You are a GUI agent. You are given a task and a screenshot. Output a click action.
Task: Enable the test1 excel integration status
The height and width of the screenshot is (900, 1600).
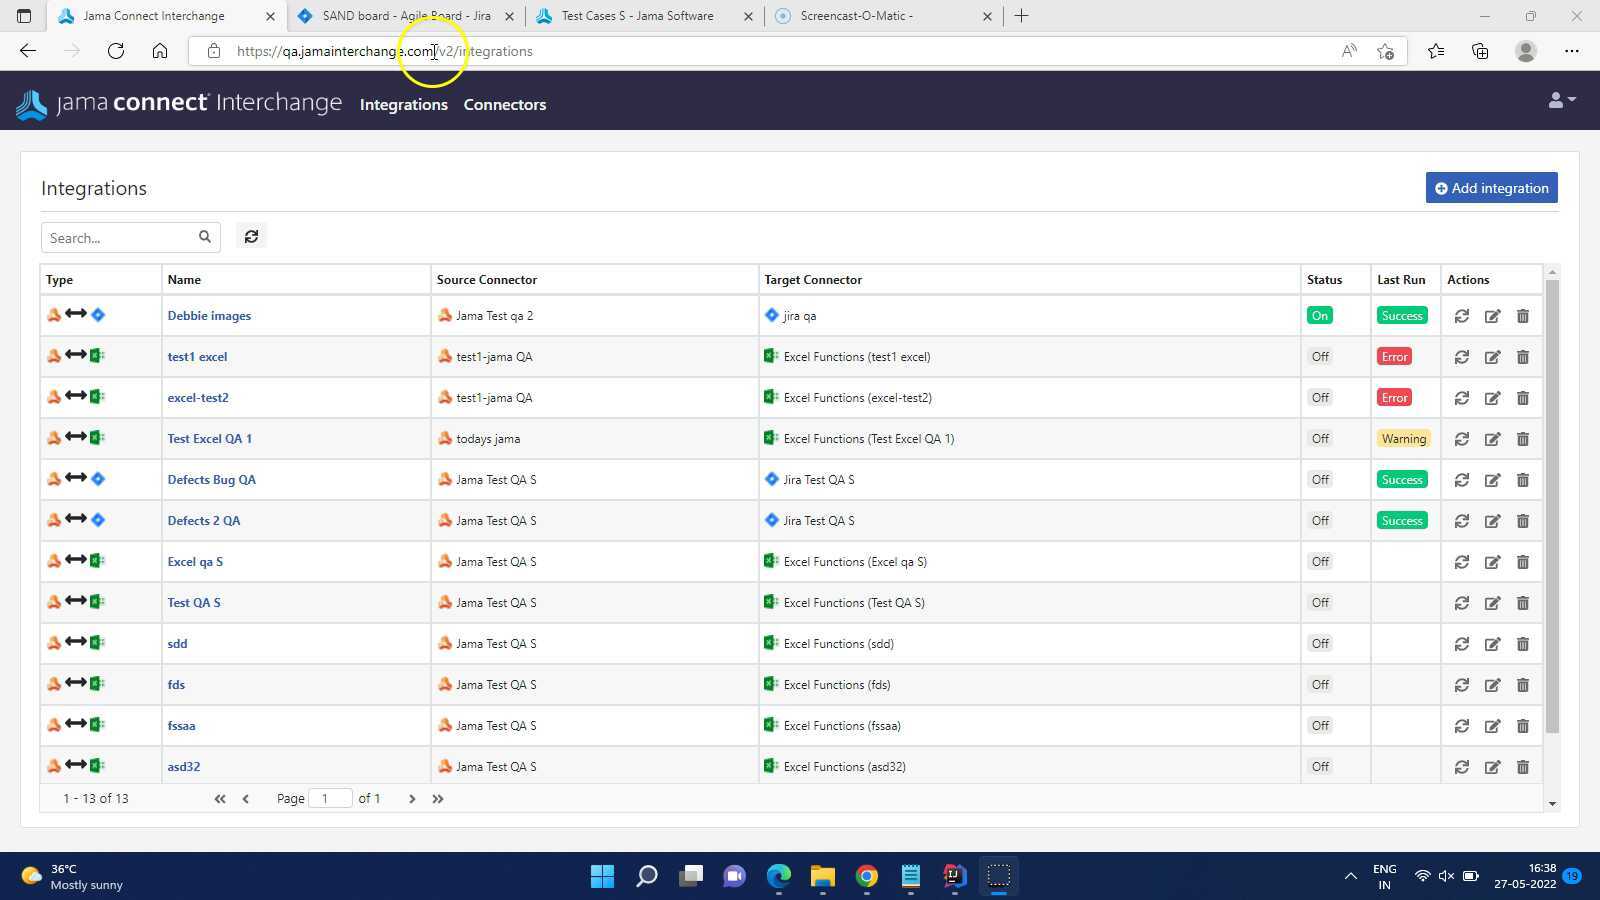click(x=1320, y=356)
